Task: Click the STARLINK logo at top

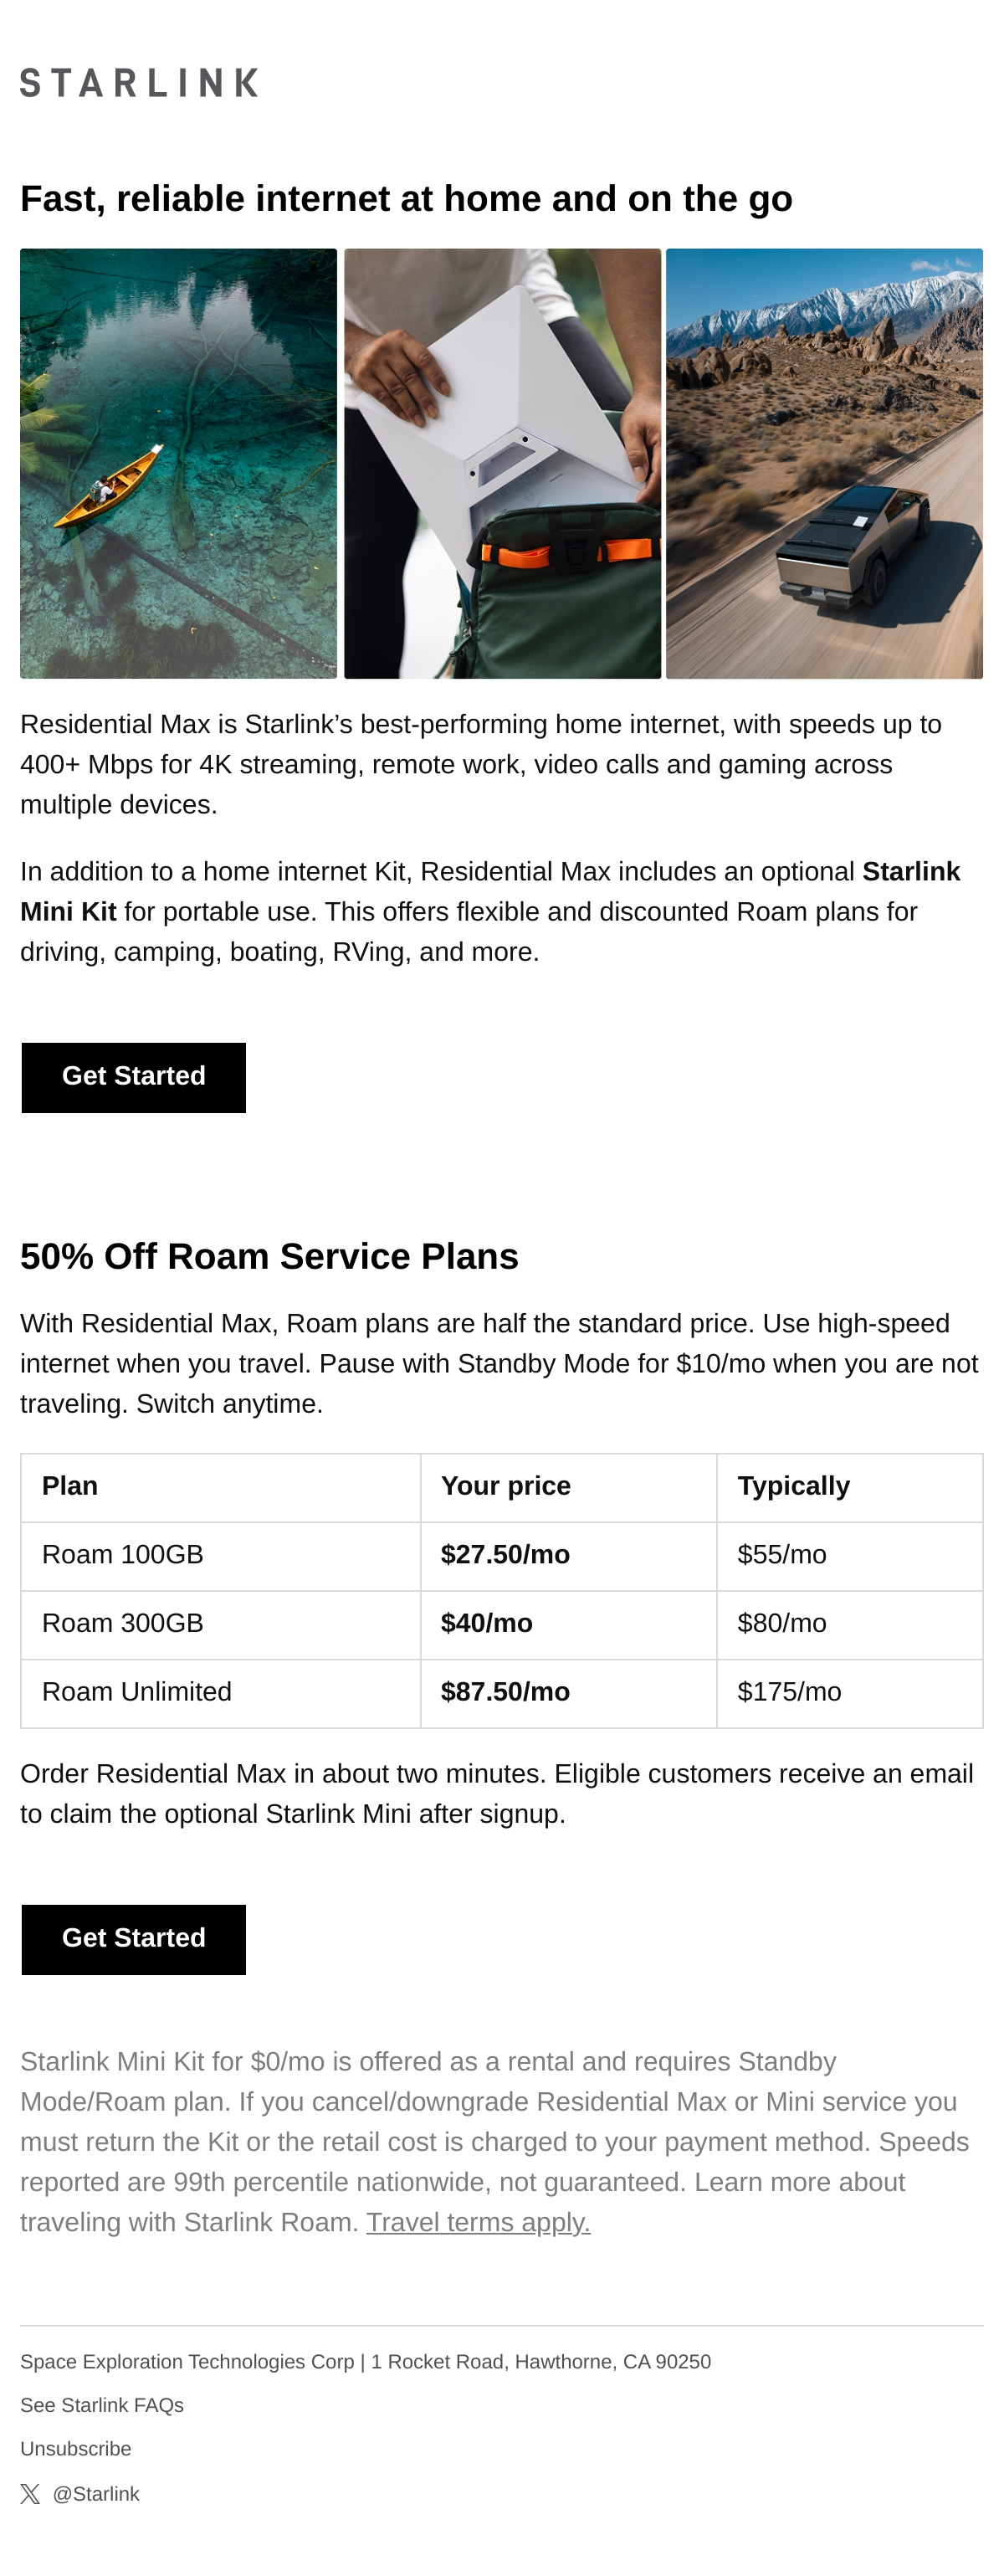Action: [x=139, y=83]
